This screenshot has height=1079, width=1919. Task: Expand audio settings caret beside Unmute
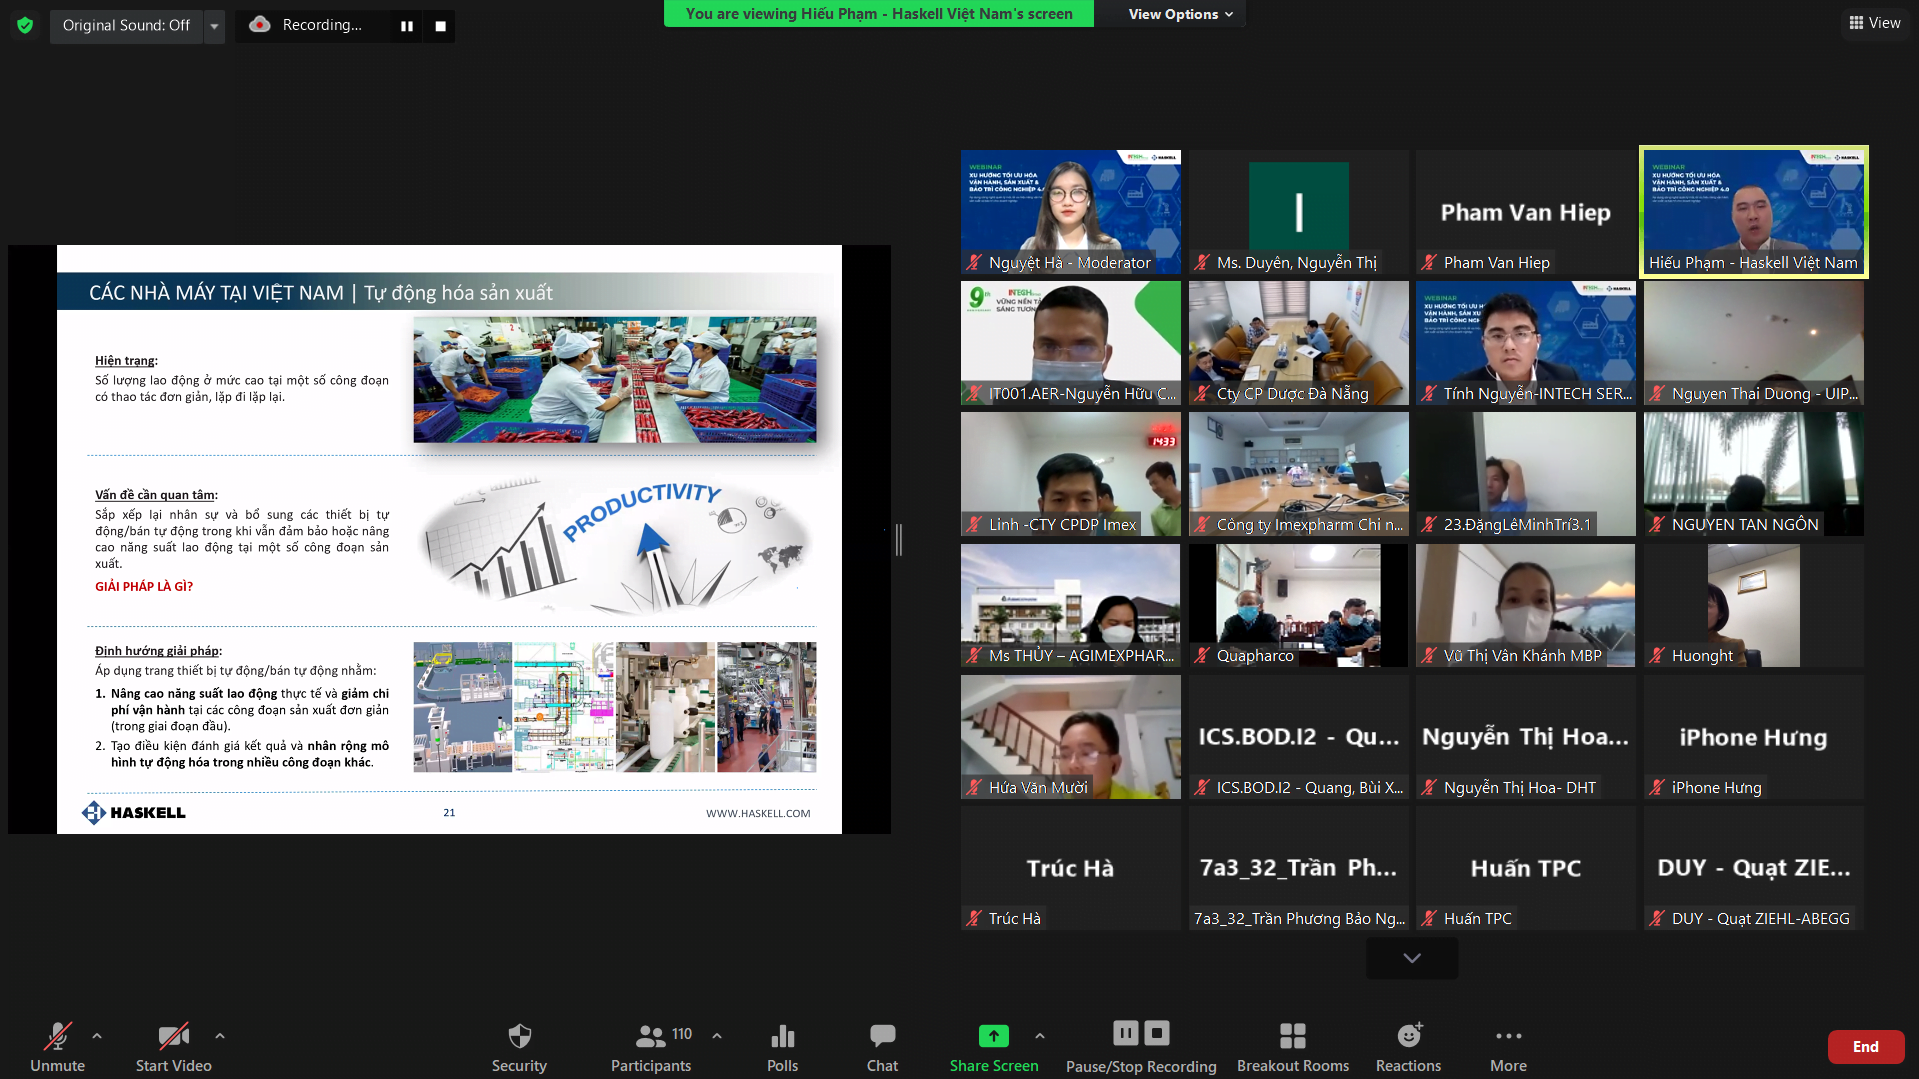pyautogui.click(x=97, y=1036)
